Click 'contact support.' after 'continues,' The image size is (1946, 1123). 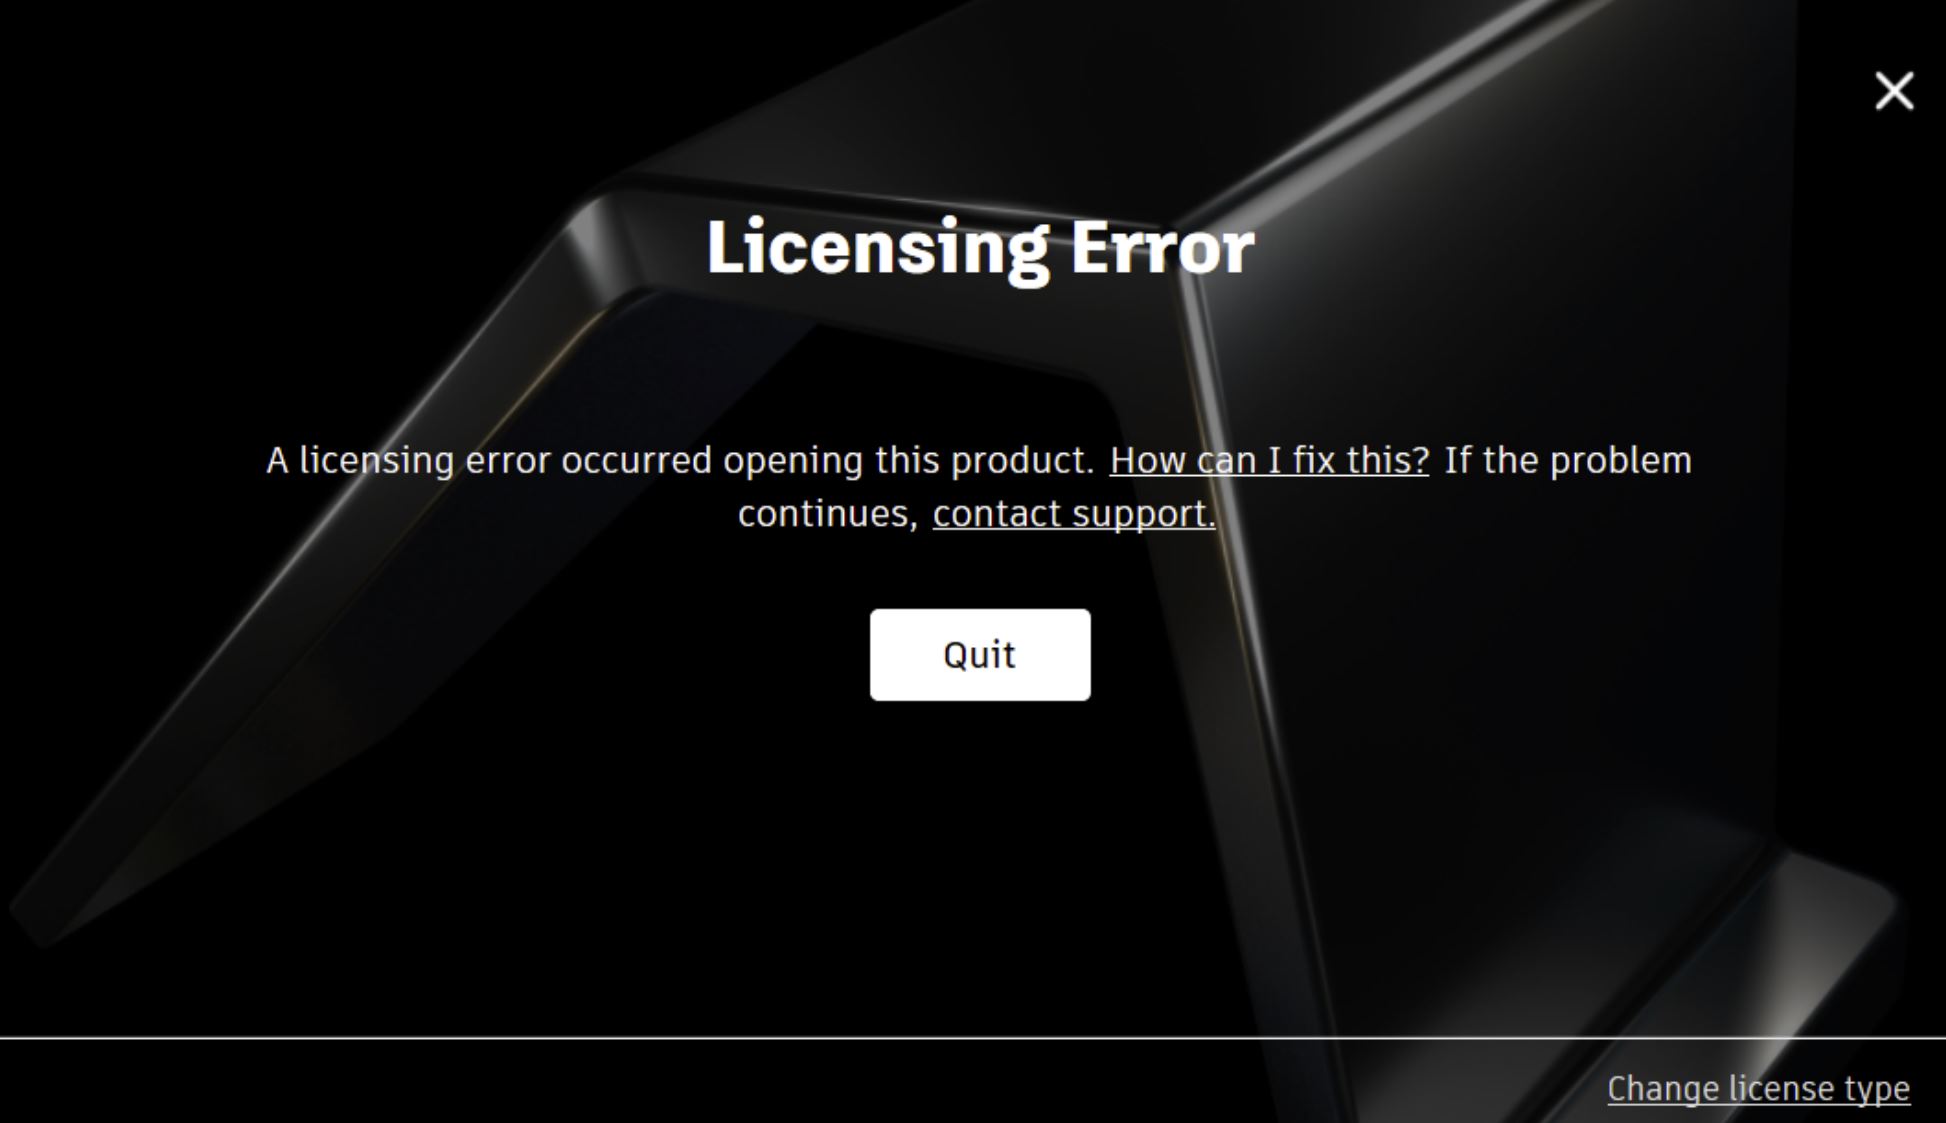click(x=1074, y=514)
